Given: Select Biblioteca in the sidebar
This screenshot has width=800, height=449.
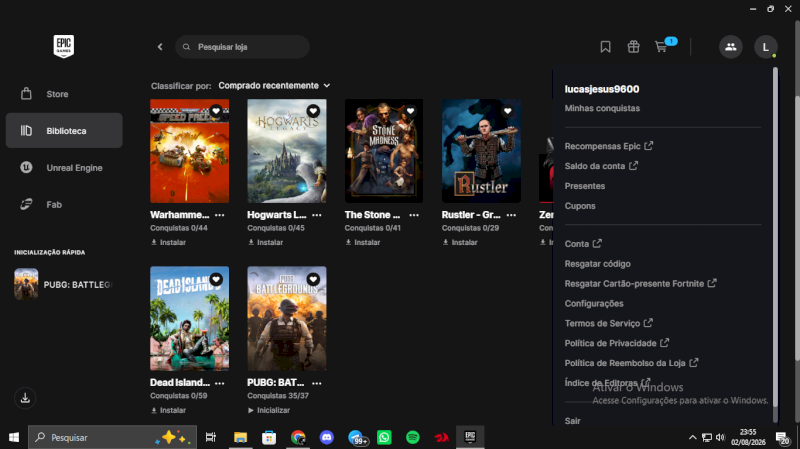Looking at the screenshot, I should coord(64,131).
